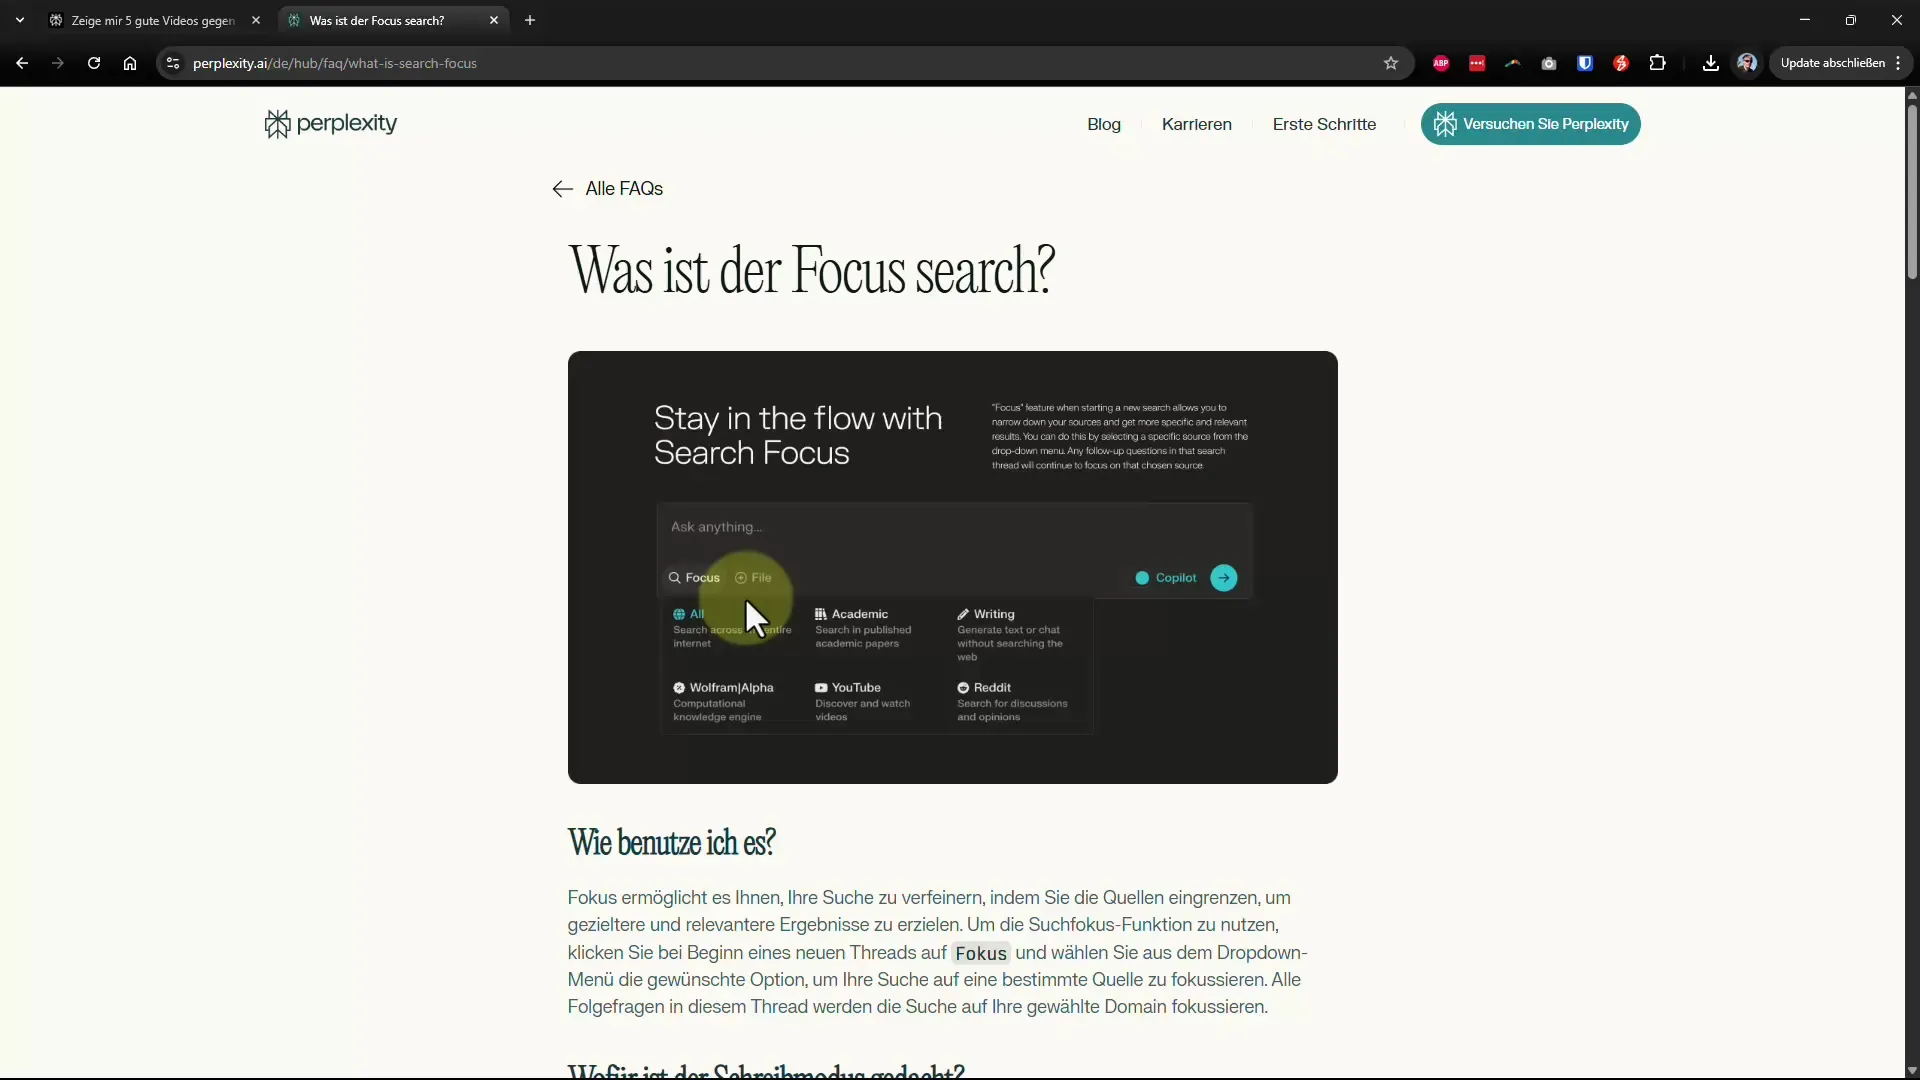Reload the current page
The width and height of the screenshot is (1920, 1080).
click(94, 63)
